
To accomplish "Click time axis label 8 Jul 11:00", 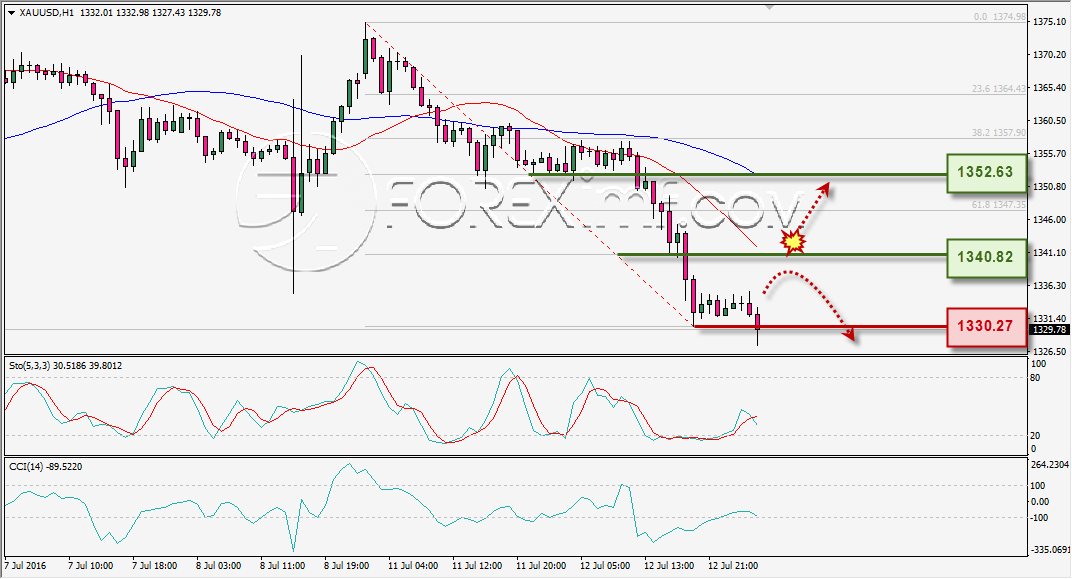I will [x=283, y=566].
